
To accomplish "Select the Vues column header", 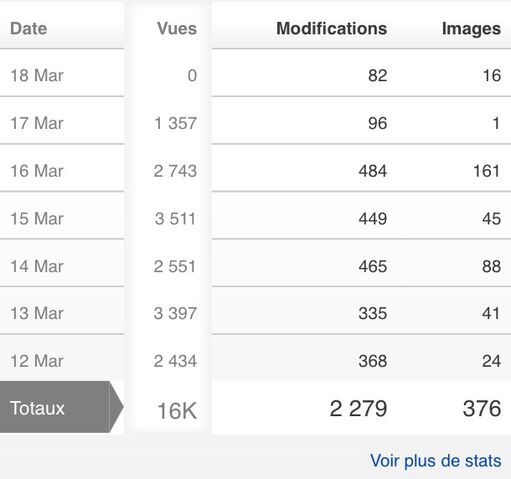I will pos(177,28).
